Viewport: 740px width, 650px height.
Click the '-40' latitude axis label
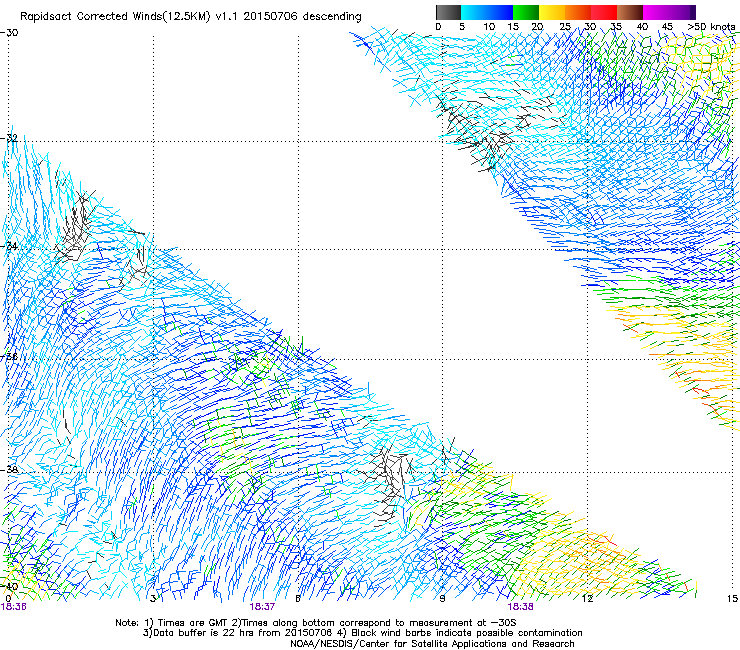(x=9, y=586)
